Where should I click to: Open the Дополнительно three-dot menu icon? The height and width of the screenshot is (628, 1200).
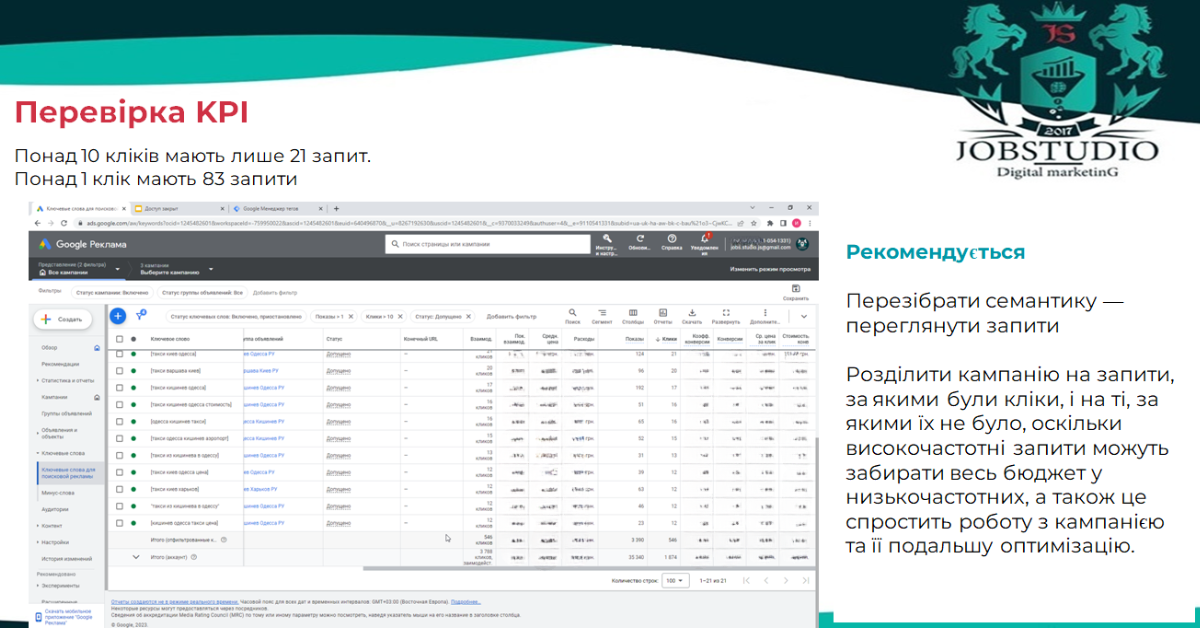pos(765,310)
